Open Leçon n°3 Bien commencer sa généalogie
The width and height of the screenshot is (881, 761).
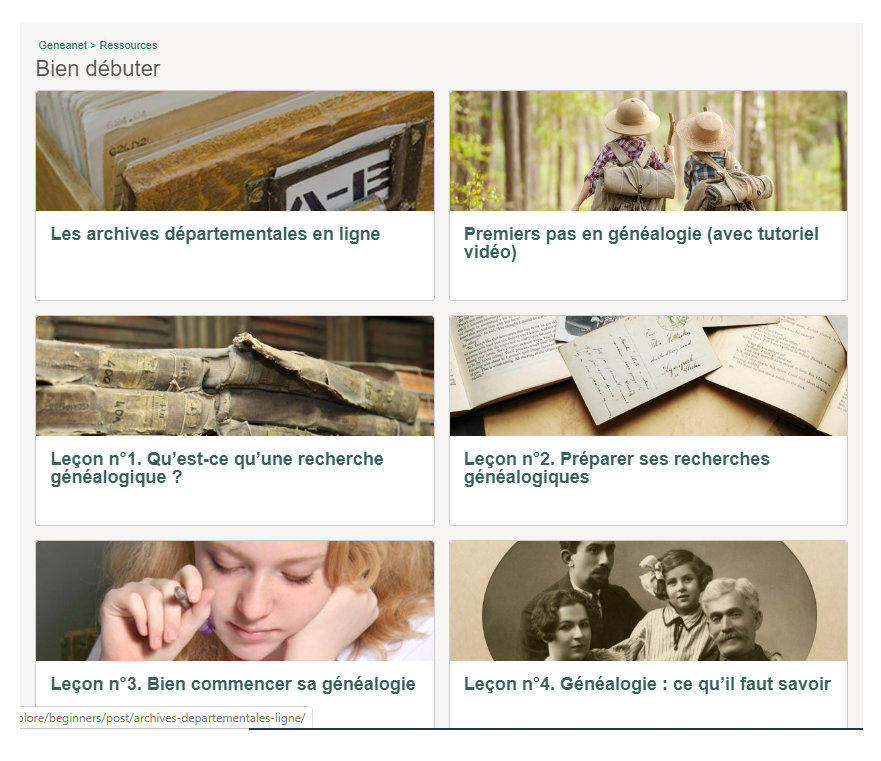(x=233, y=684)
